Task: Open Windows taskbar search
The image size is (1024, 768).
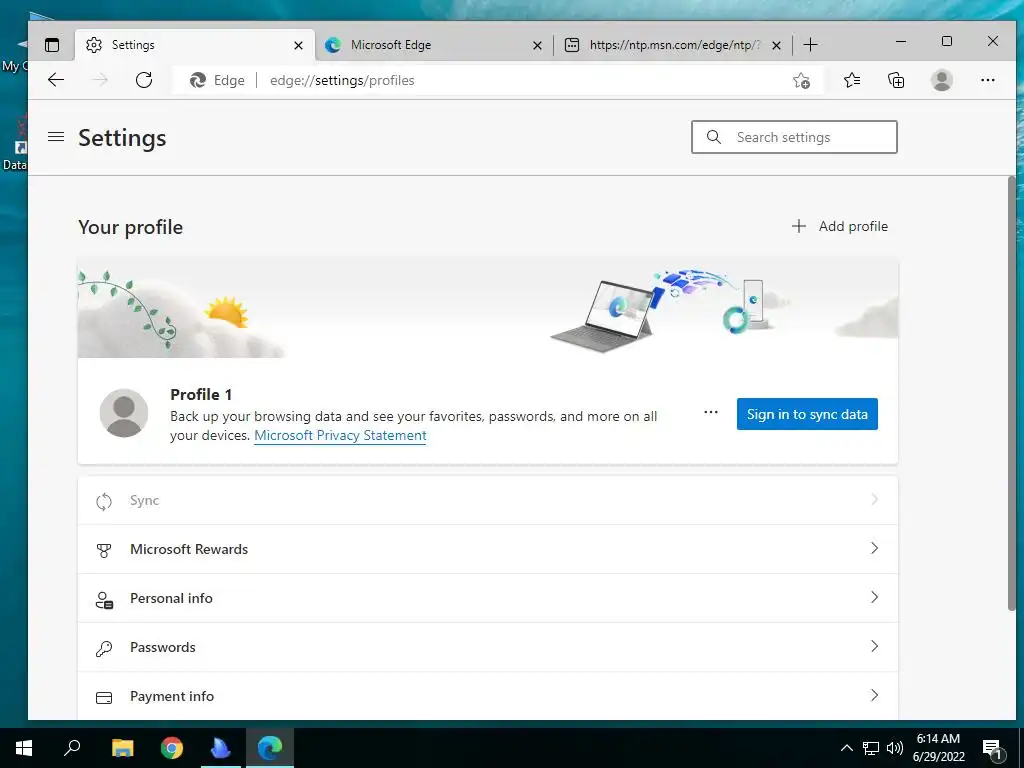Action: click(72, 747)
